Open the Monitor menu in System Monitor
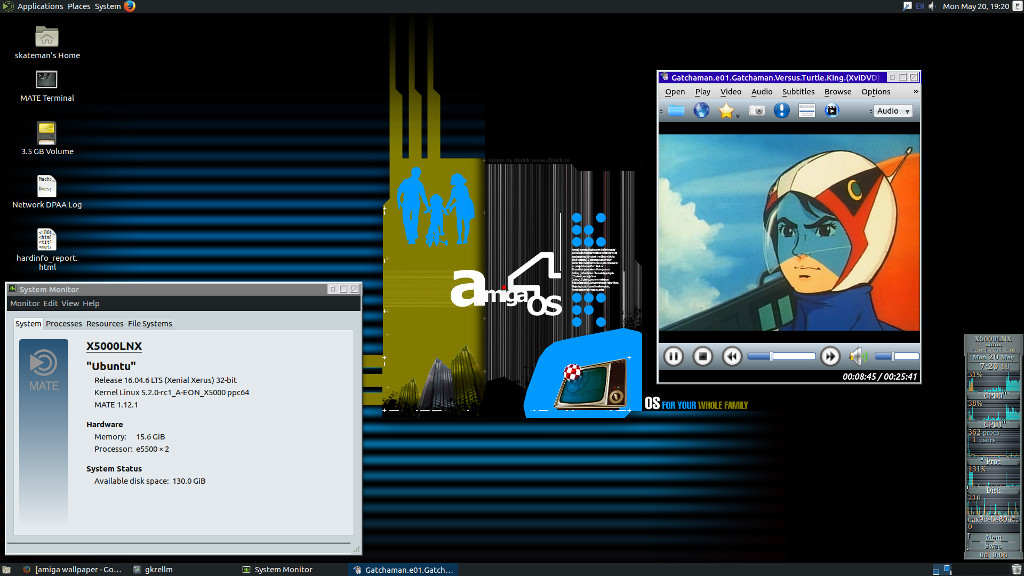 [25, 304]
